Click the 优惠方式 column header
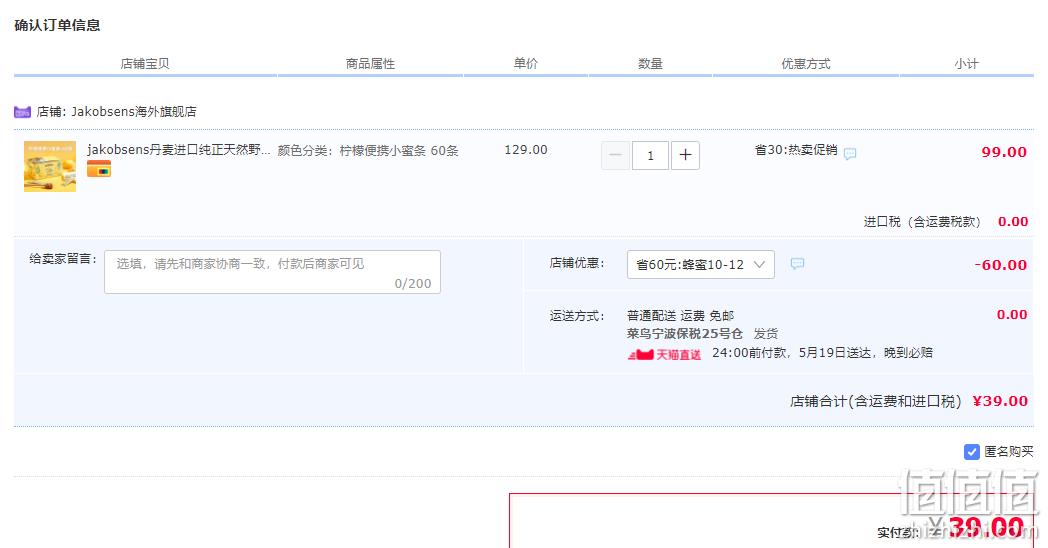 [806, 63]
